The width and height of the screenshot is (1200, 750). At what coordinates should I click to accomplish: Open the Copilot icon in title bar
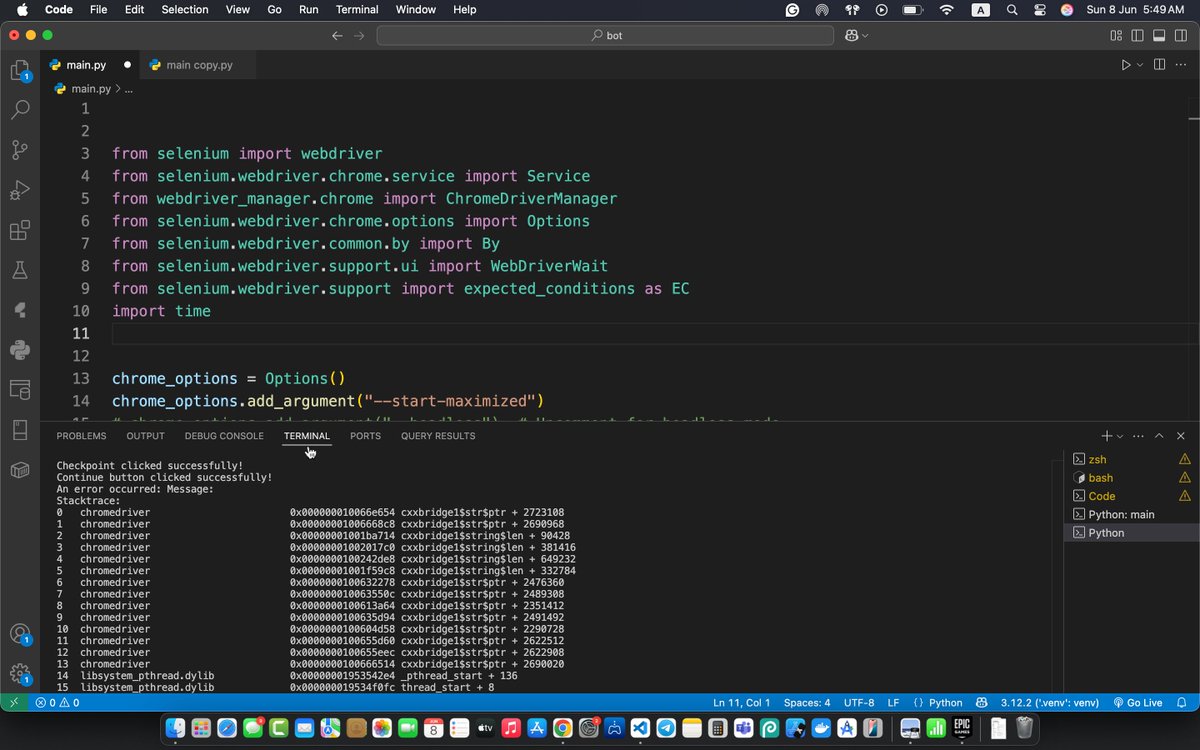(851, 35)
